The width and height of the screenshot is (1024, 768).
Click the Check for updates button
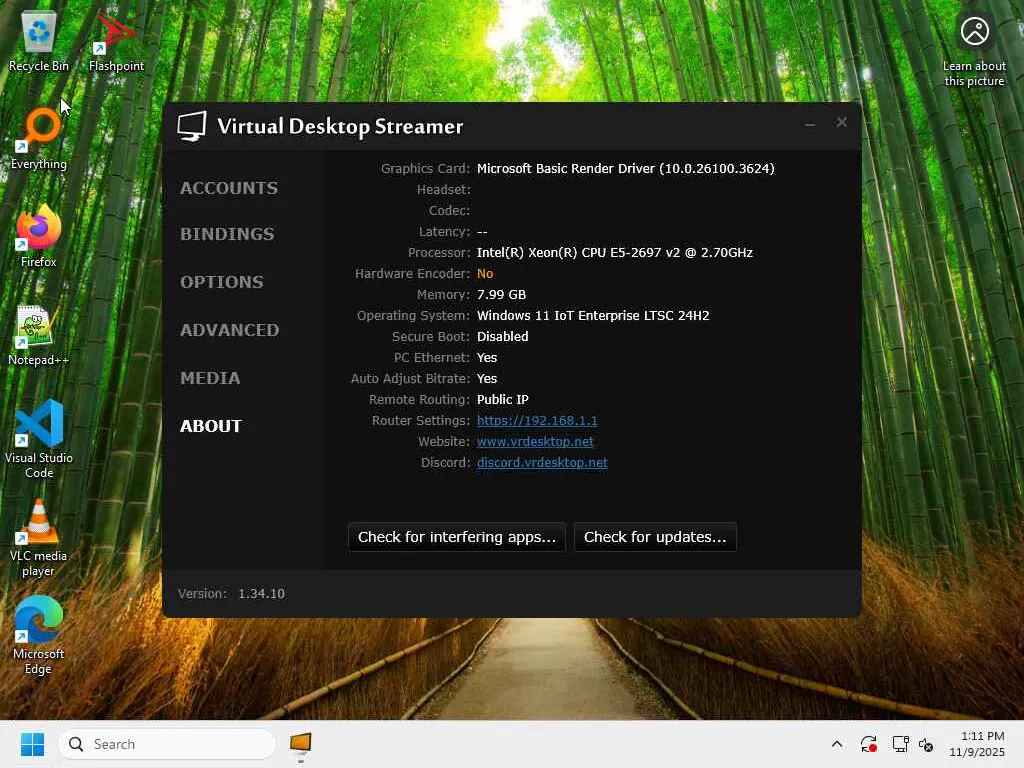(655, 537)
